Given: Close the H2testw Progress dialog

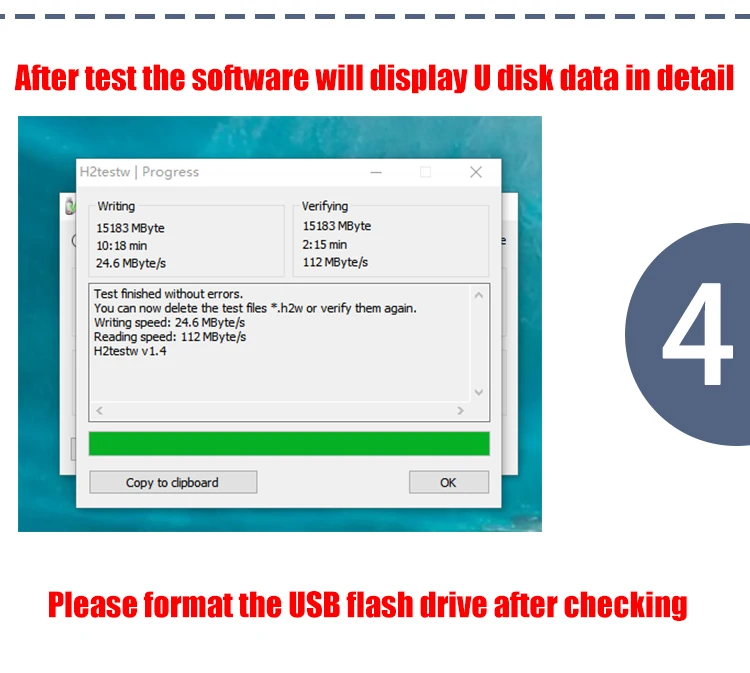Looking at the screenshot, I should [x=475, y=172].
